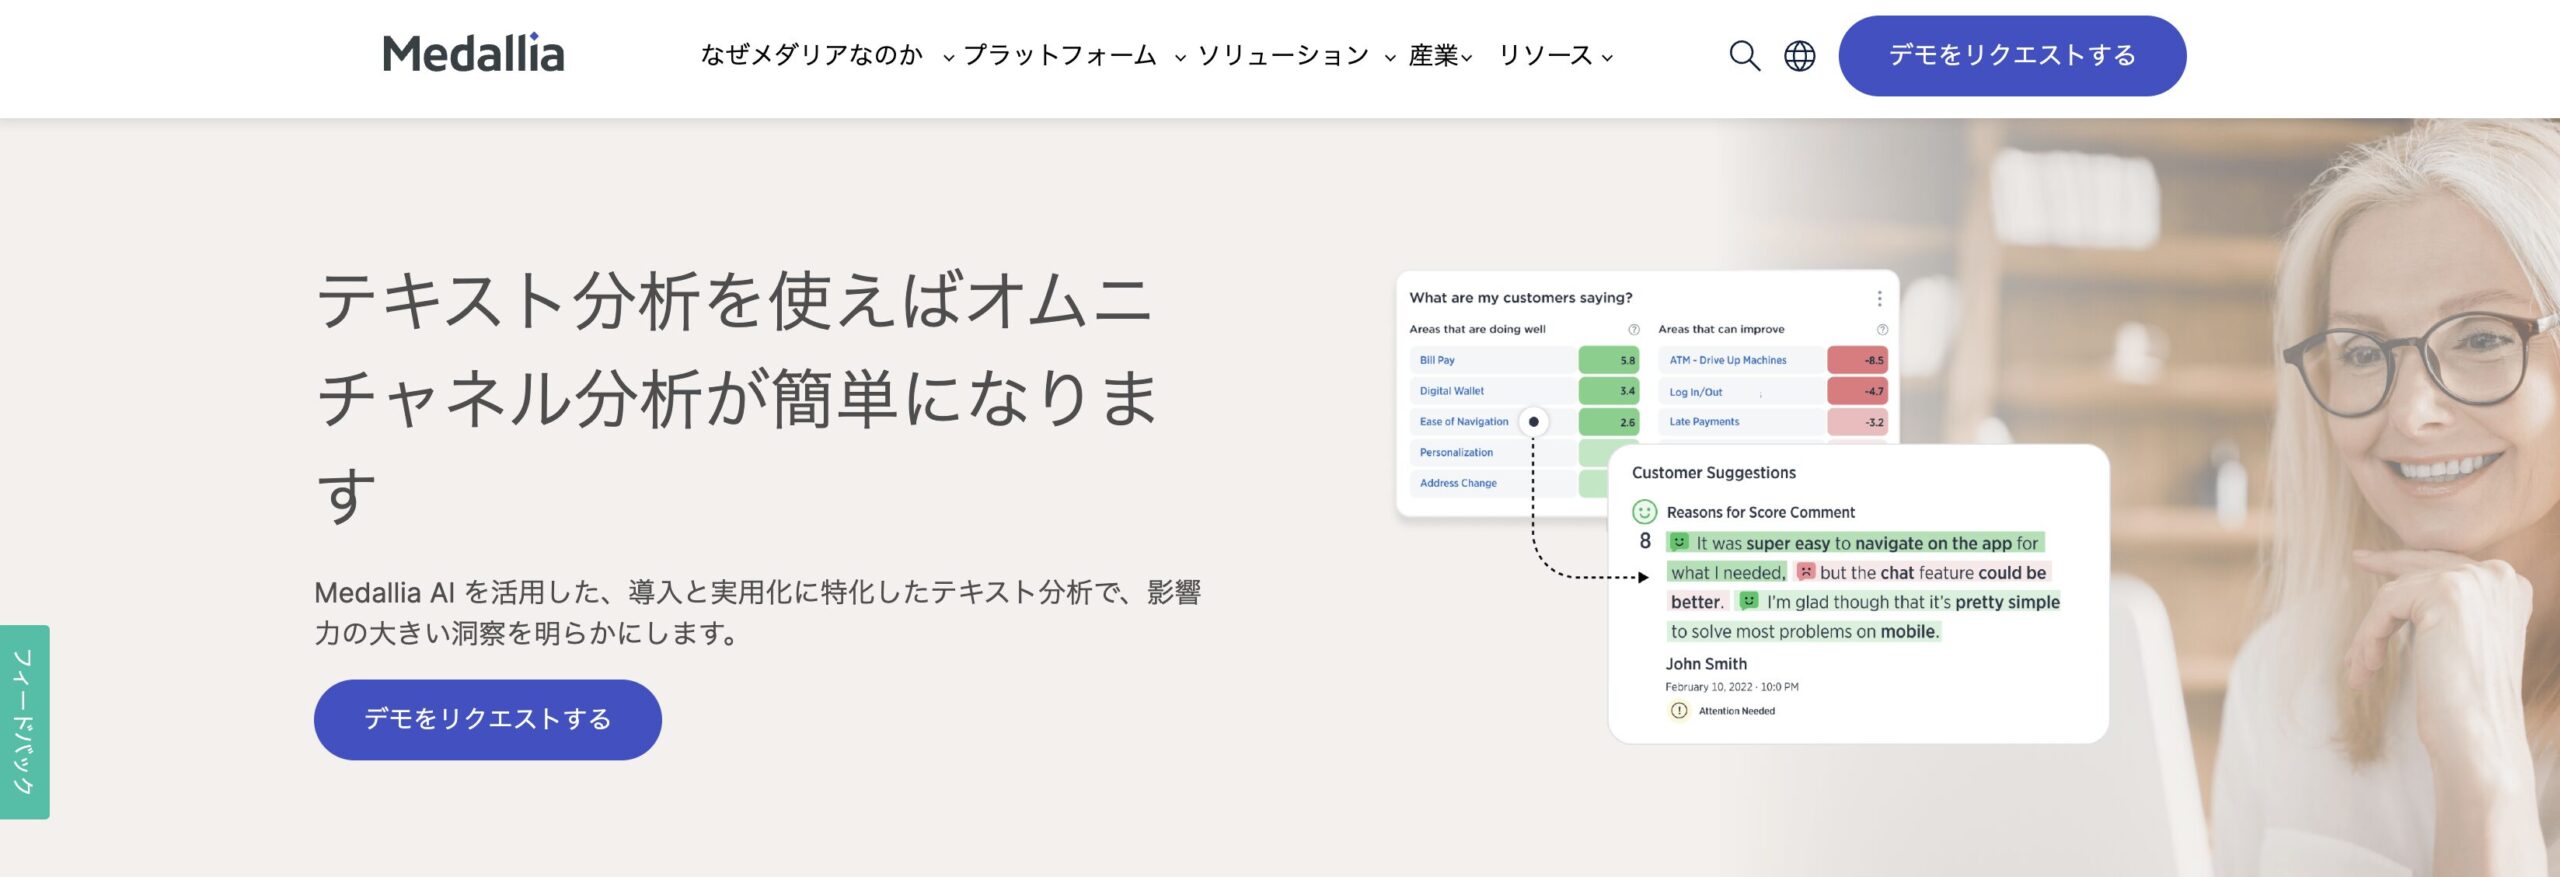The image size is (2560, 877).
Task: Open the フィードバック side tab
Action: [24, 722]
